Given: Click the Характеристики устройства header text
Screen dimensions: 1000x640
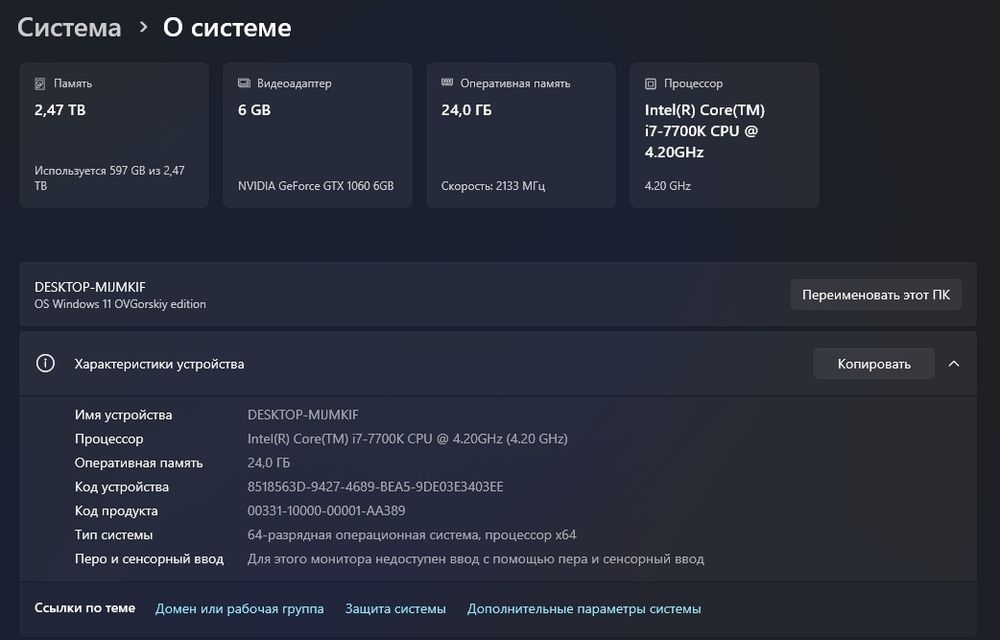Looking at the screenshot, I should pyautogui.click(x=159, y=364).
